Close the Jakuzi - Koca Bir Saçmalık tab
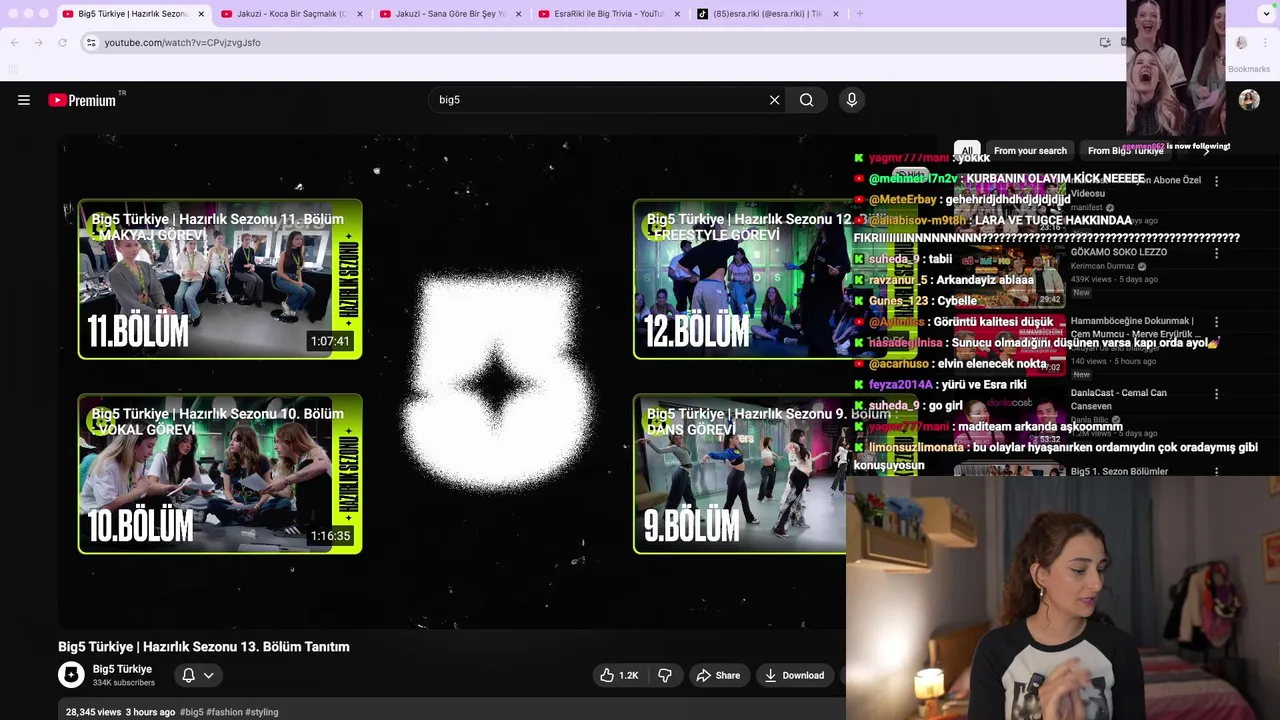The height and width of the screenshot is (720, 1280). coord(360,14)
